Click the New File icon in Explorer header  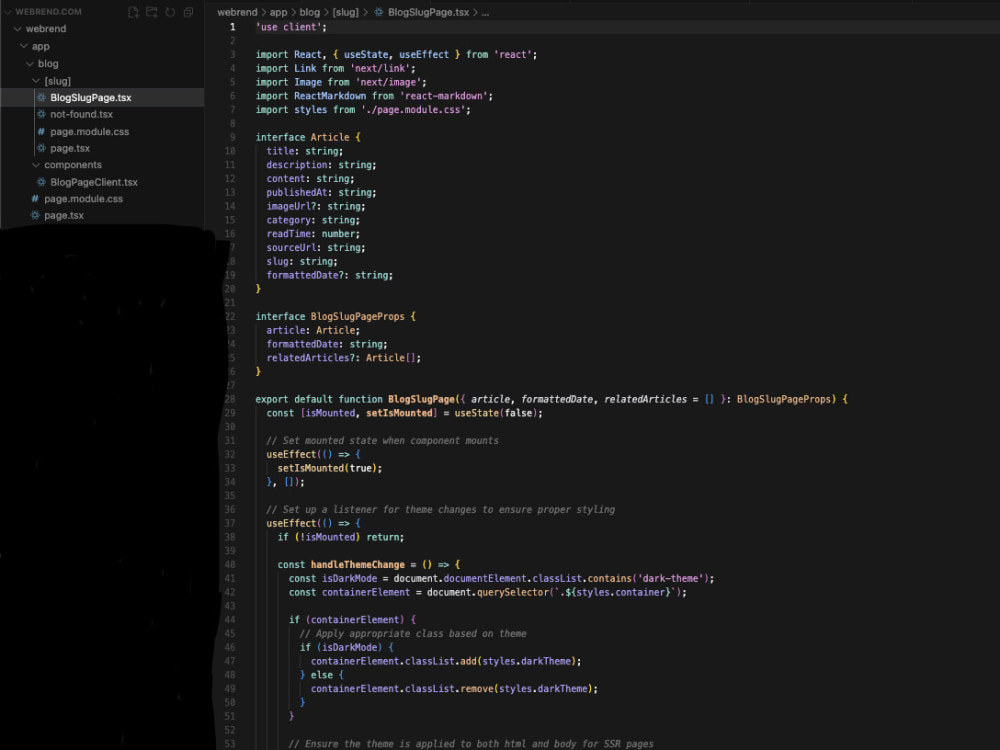[x=133, y=12]
